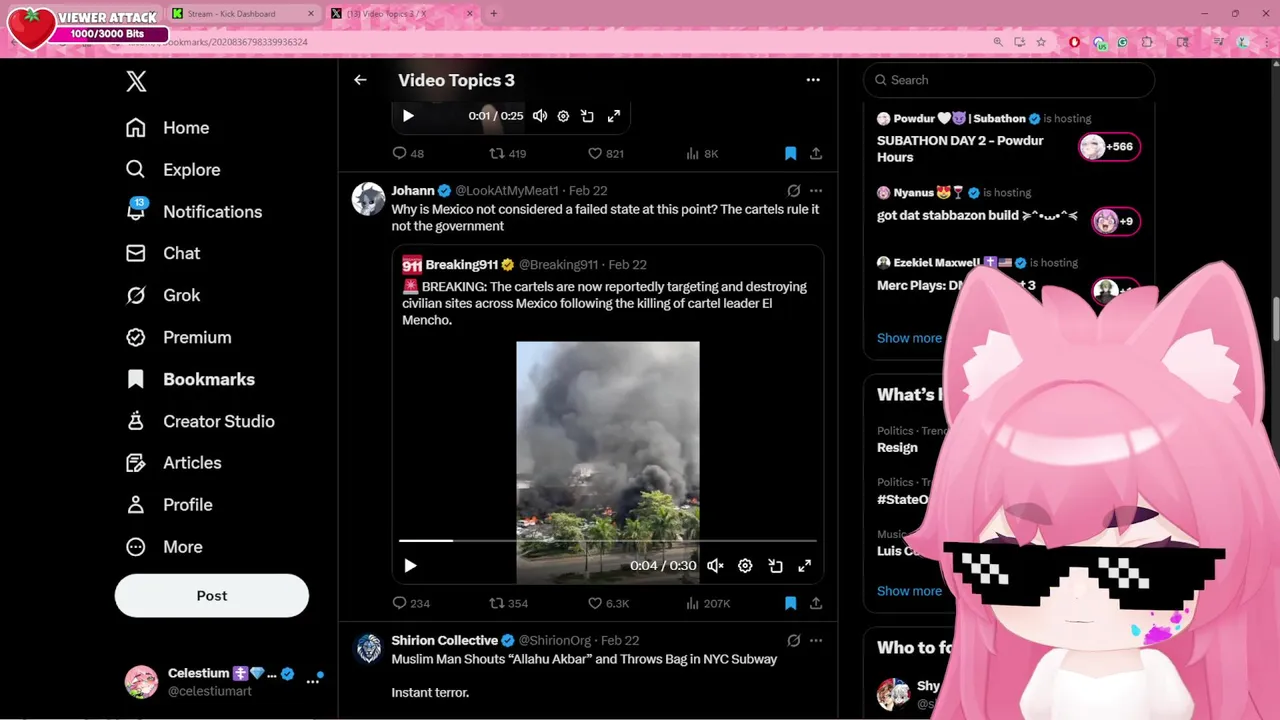Enter fullscreen on the Breaking911 video

pyautogui.click(x=804, y=566)
